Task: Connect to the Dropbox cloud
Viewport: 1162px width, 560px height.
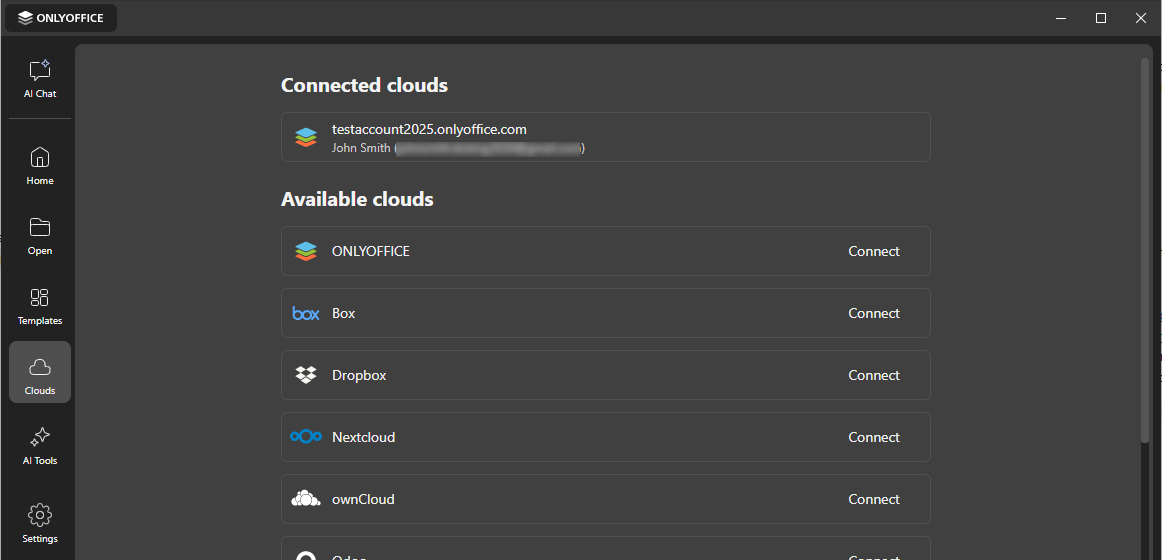Action: point(874,376)
